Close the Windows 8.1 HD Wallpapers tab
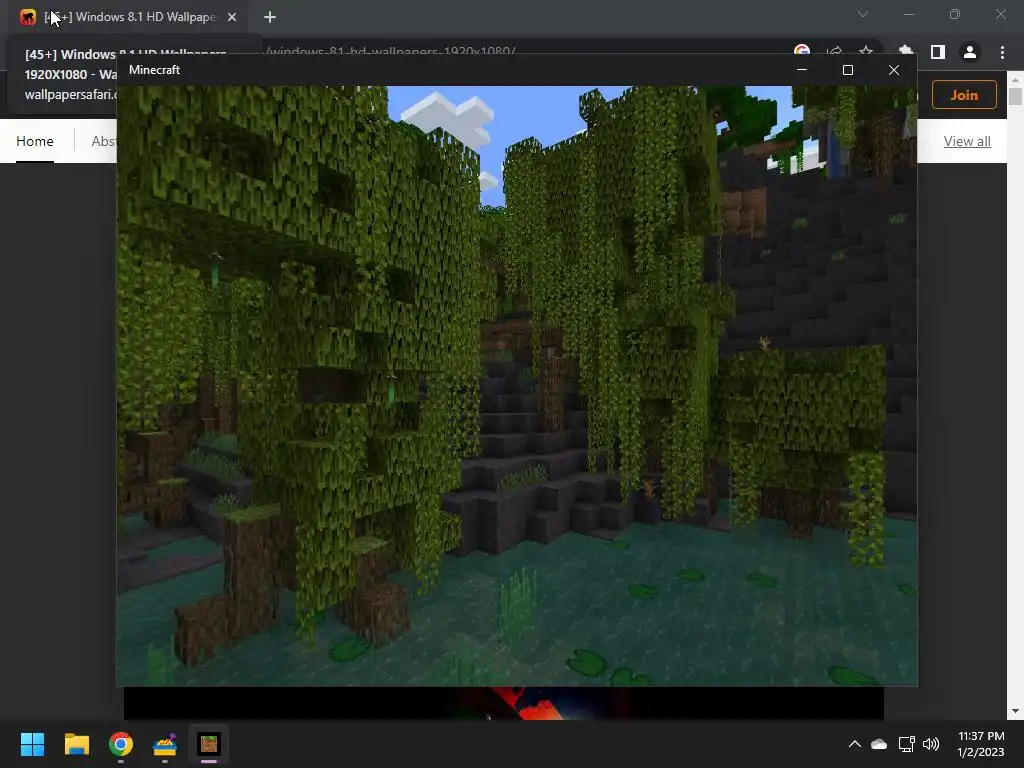1024x768 pixels. pos(232,17)
